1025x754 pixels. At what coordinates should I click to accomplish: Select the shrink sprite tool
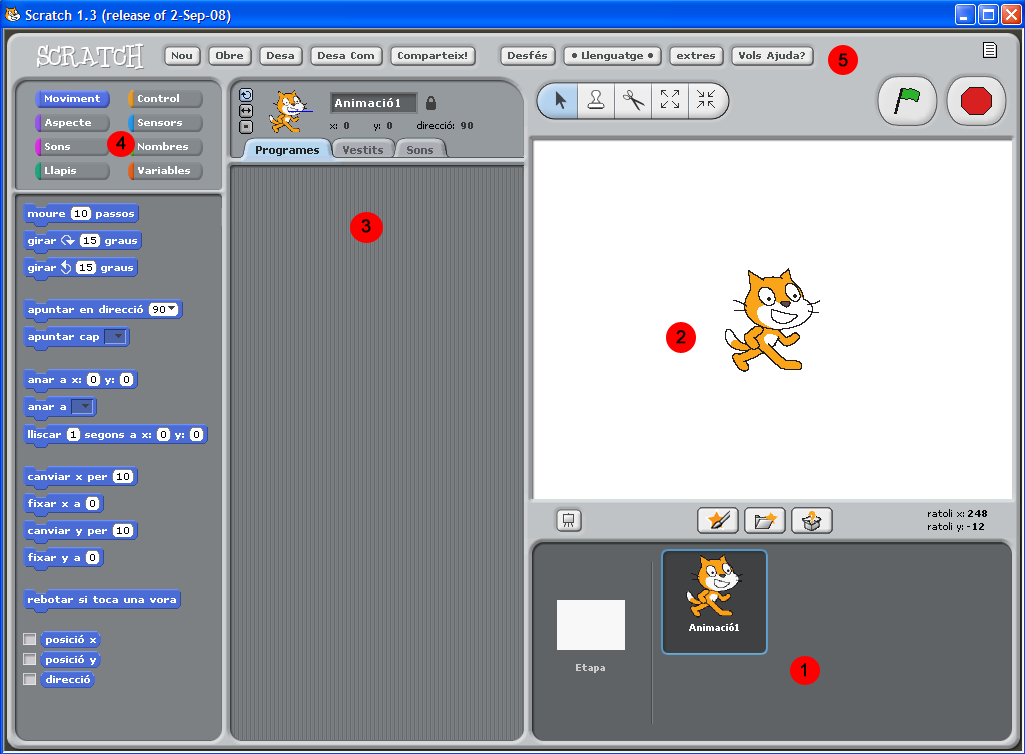tap(706, 100)
